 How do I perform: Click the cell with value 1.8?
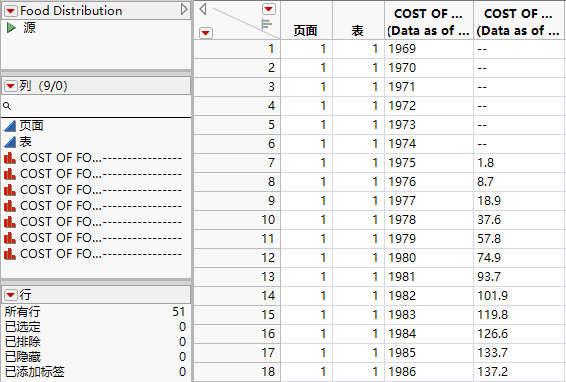[519, 163]
